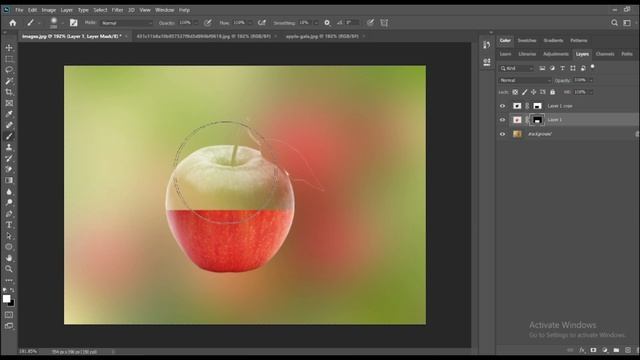Switch to the apple-gala.jpg document tab
The height and width of the screenshot is (360, 640).
pos(322,36)
